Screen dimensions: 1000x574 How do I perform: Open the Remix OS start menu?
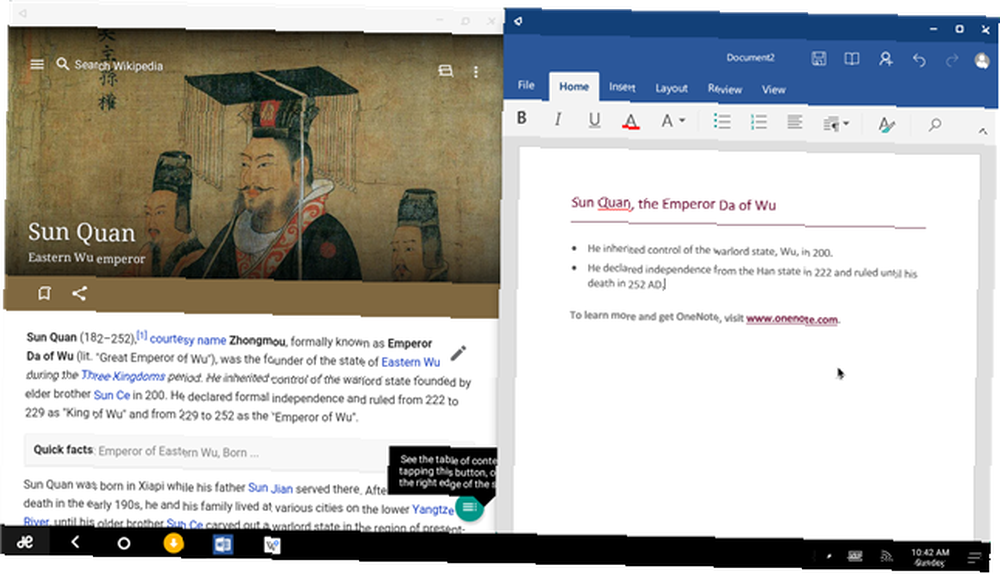click(x=25, y=542)
